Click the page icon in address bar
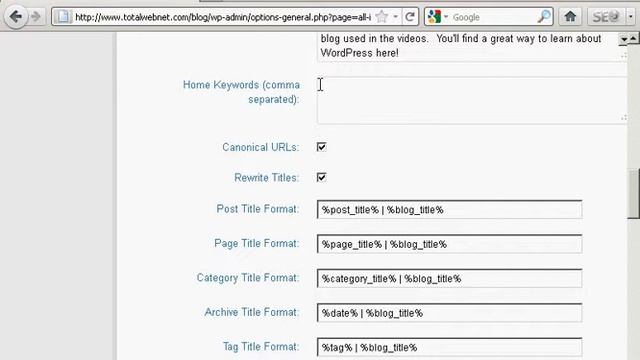Screen dimensions: 640x360 63,17
